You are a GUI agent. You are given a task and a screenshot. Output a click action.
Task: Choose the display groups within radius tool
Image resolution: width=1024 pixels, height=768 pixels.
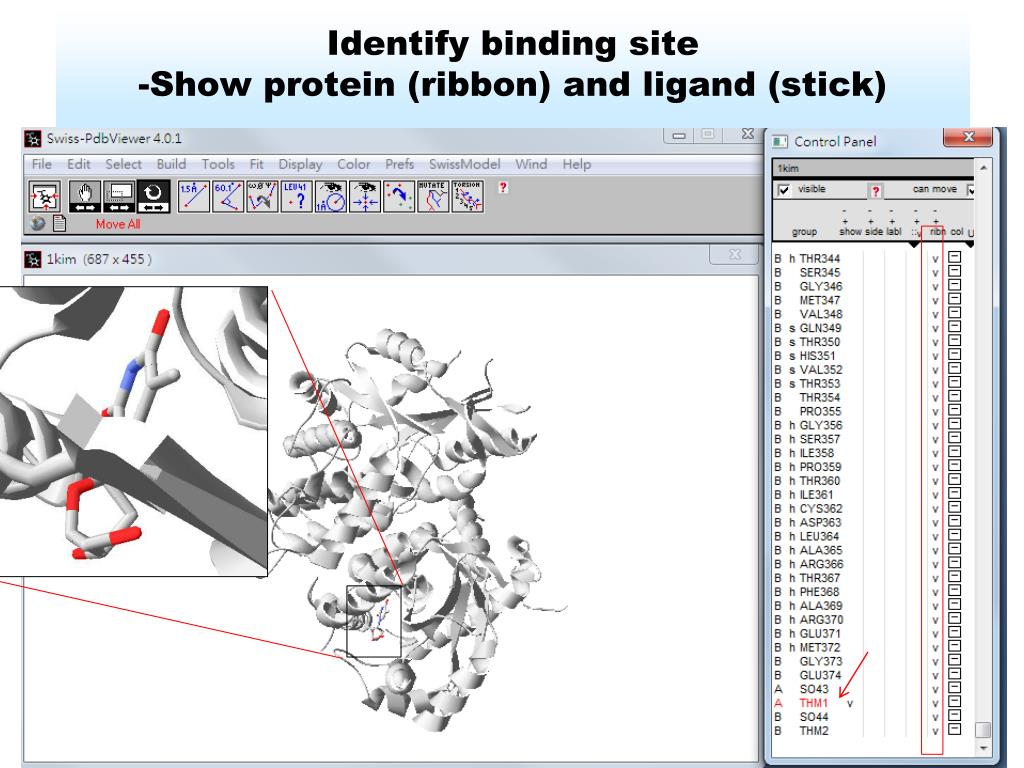pos(330,196)
